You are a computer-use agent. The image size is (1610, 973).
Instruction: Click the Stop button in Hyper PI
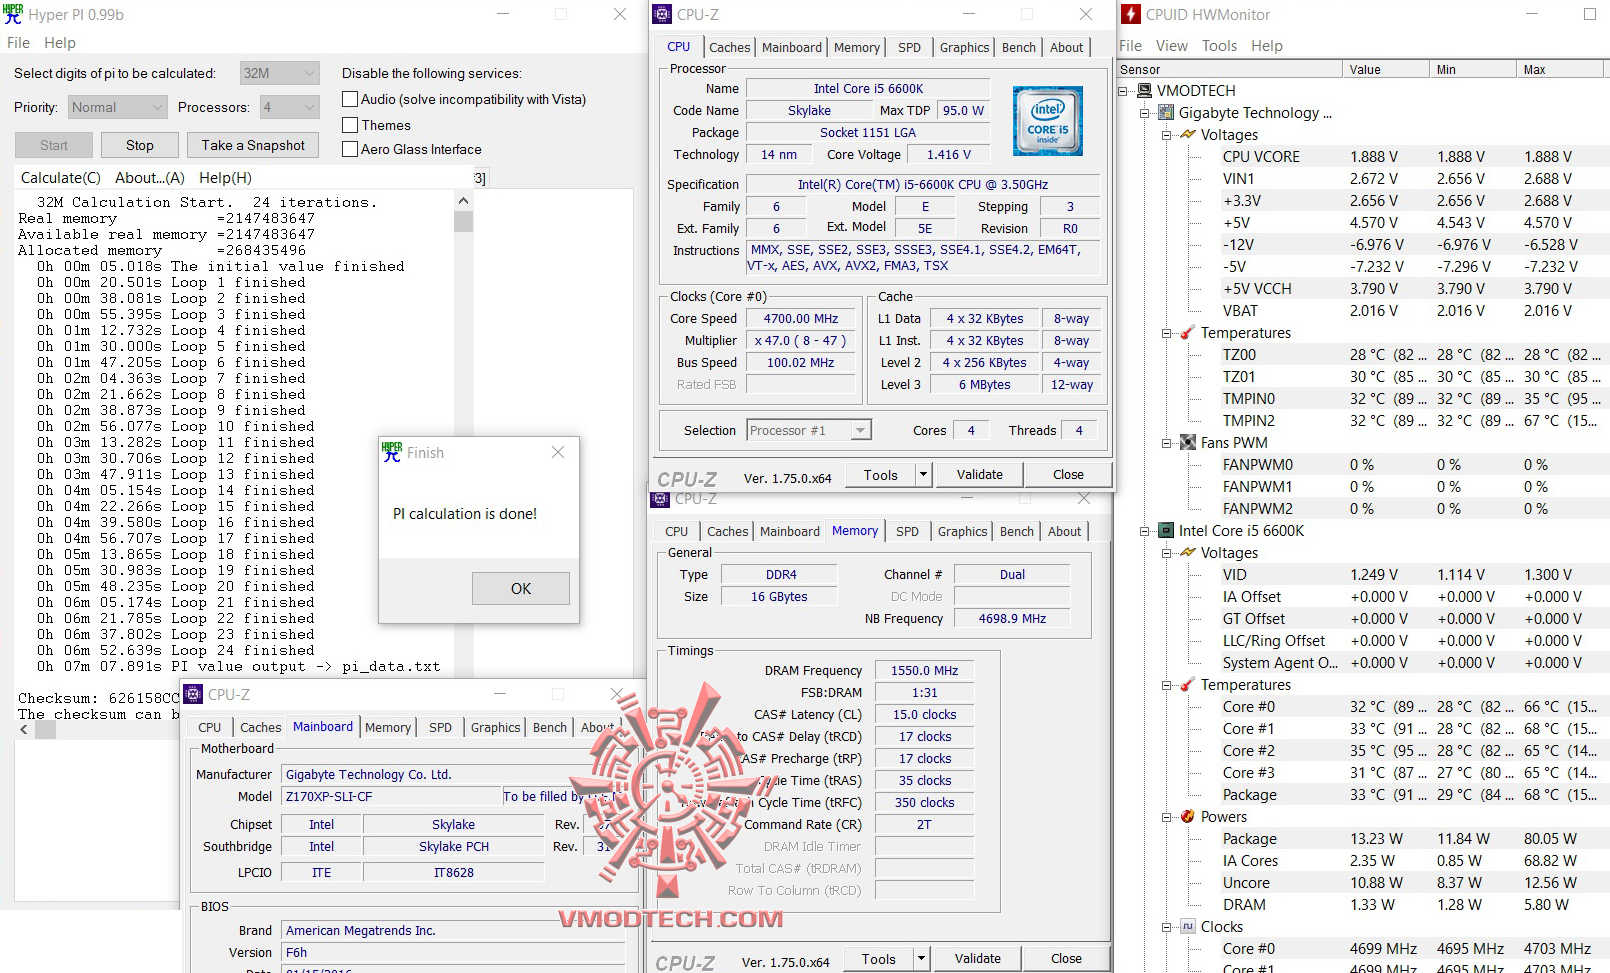tap(140, 145)
